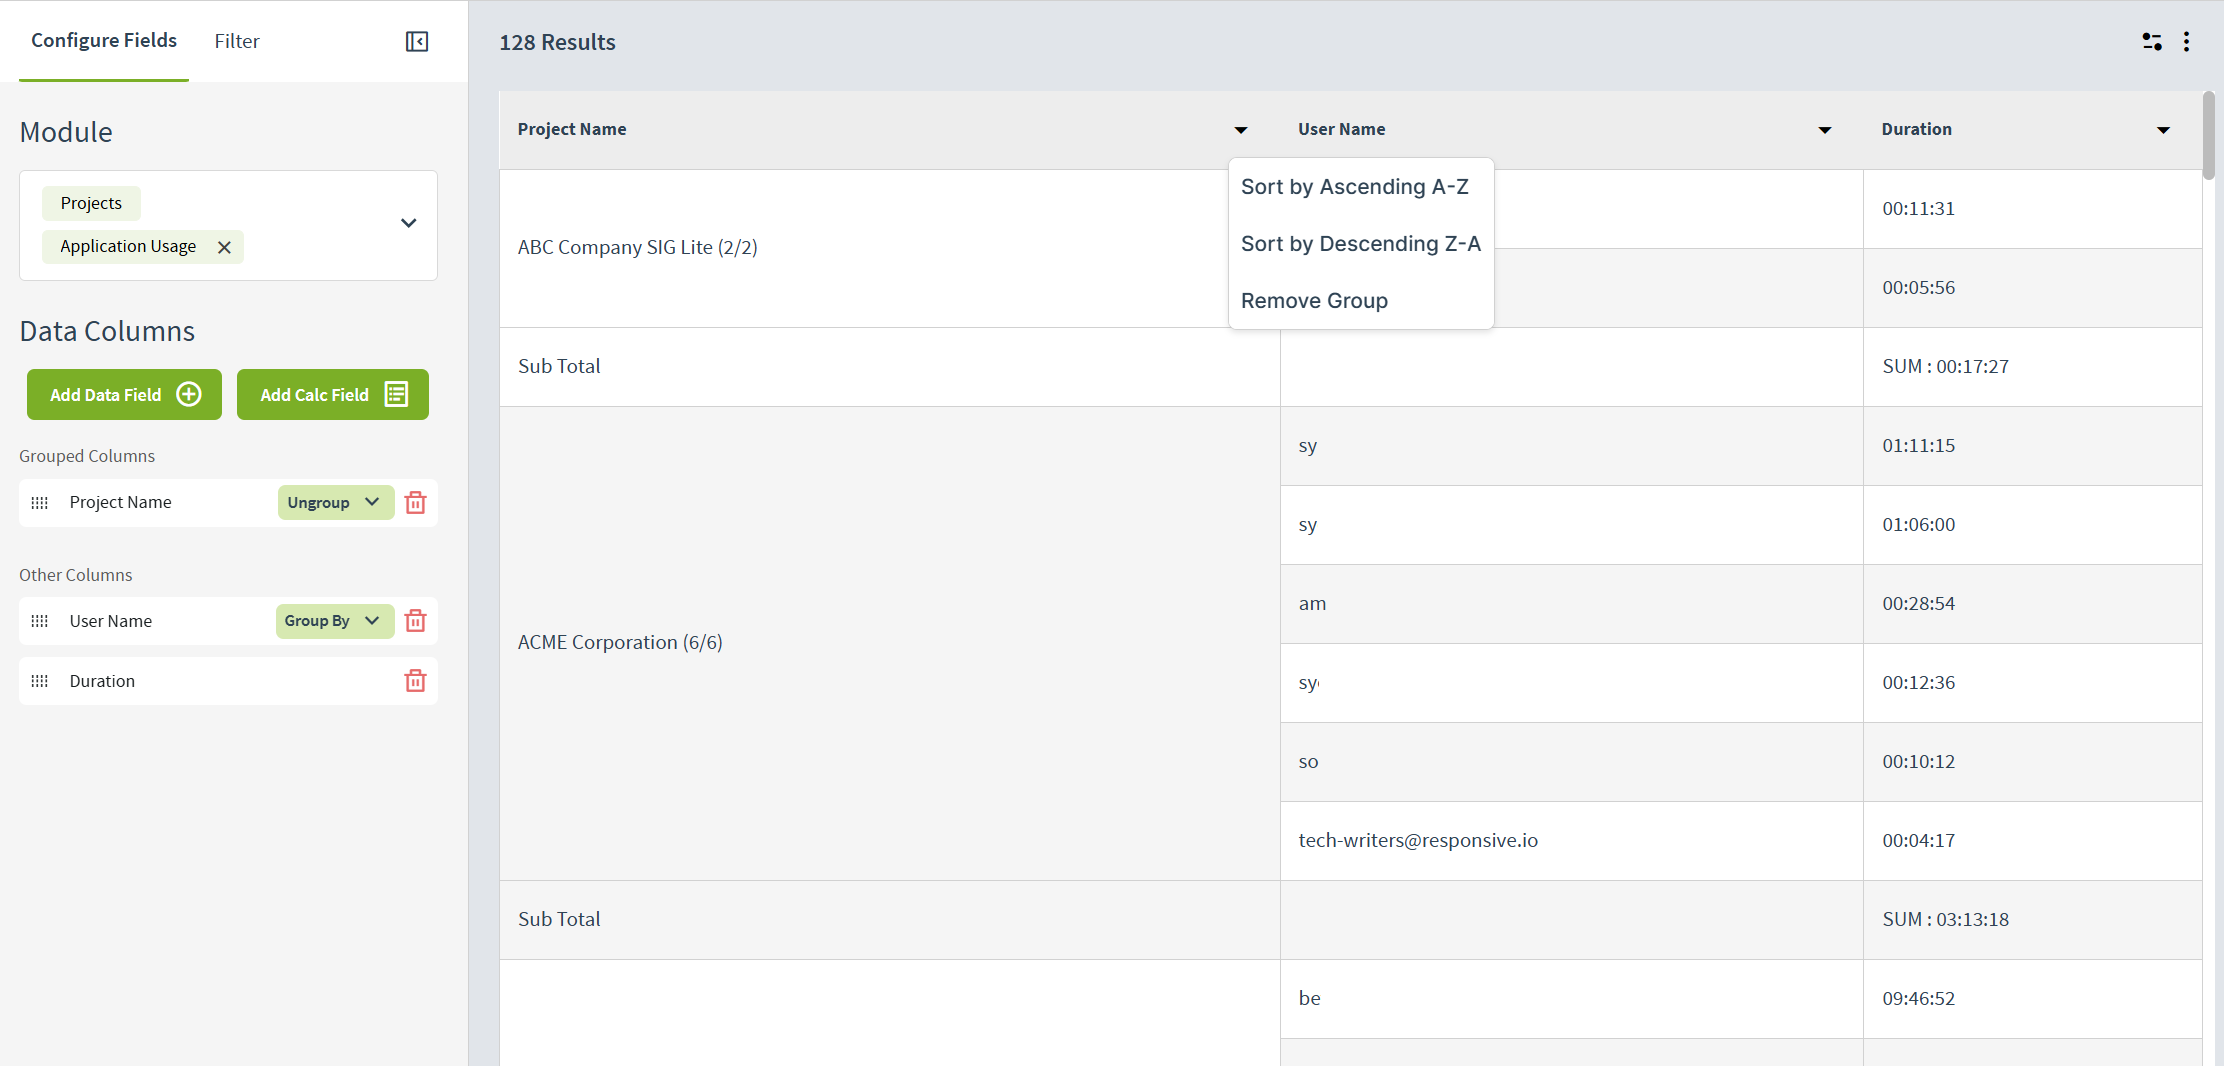Click the Add Data Field button
Viewport: 2224px width, 1066px height.
[x=125, y=395]
